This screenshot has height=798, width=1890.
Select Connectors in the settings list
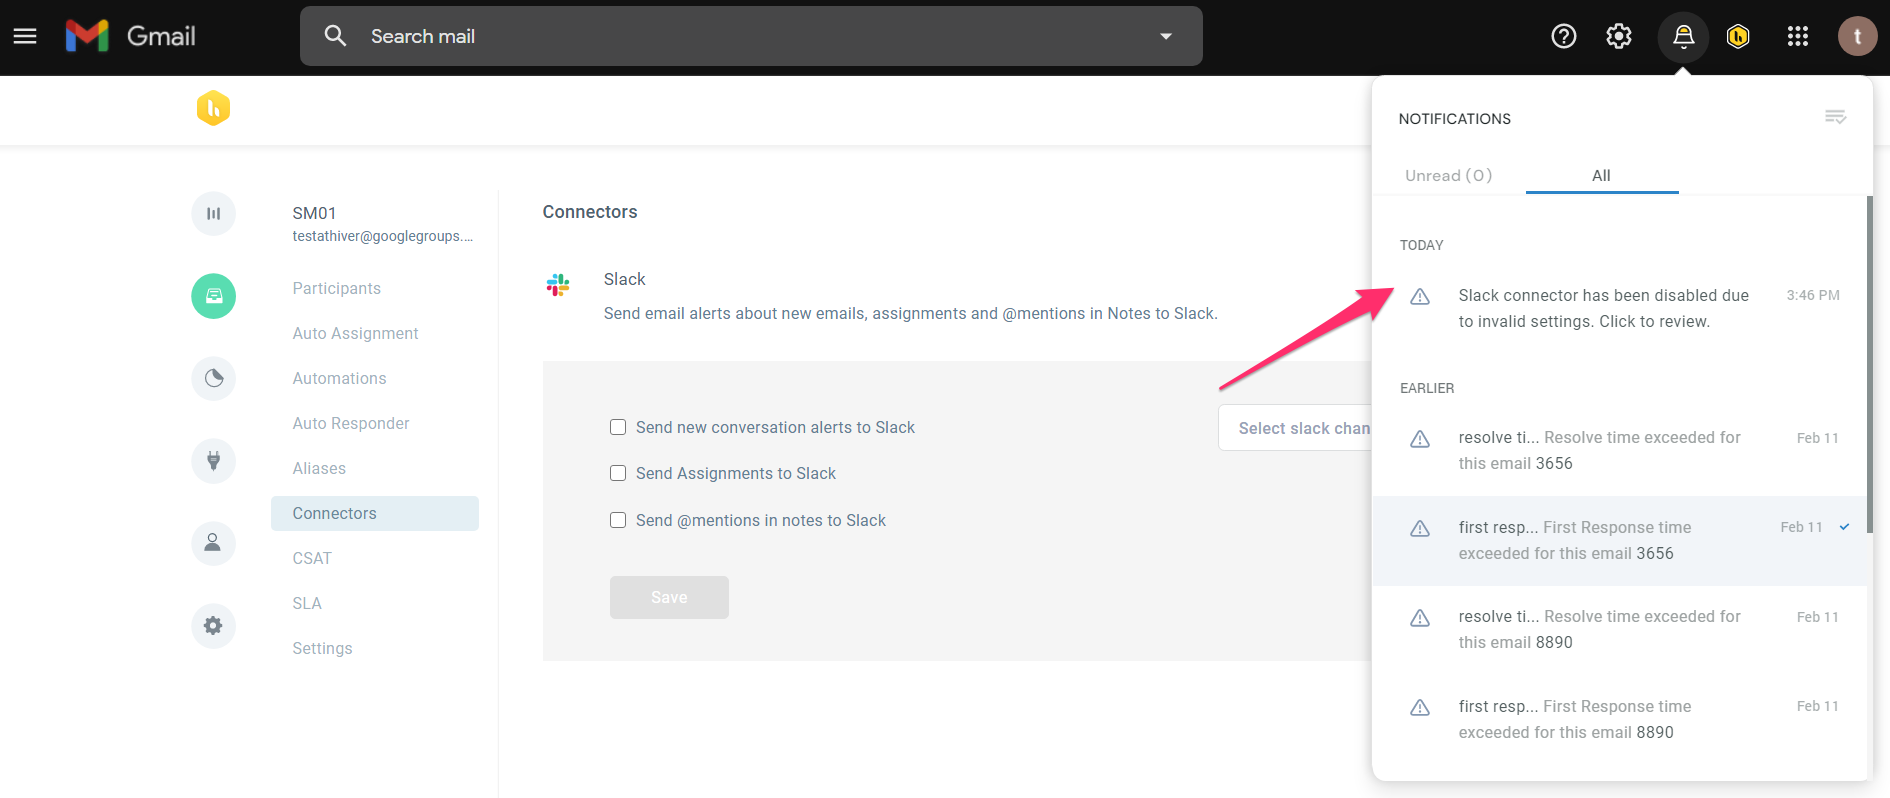[x=375, y=513]
